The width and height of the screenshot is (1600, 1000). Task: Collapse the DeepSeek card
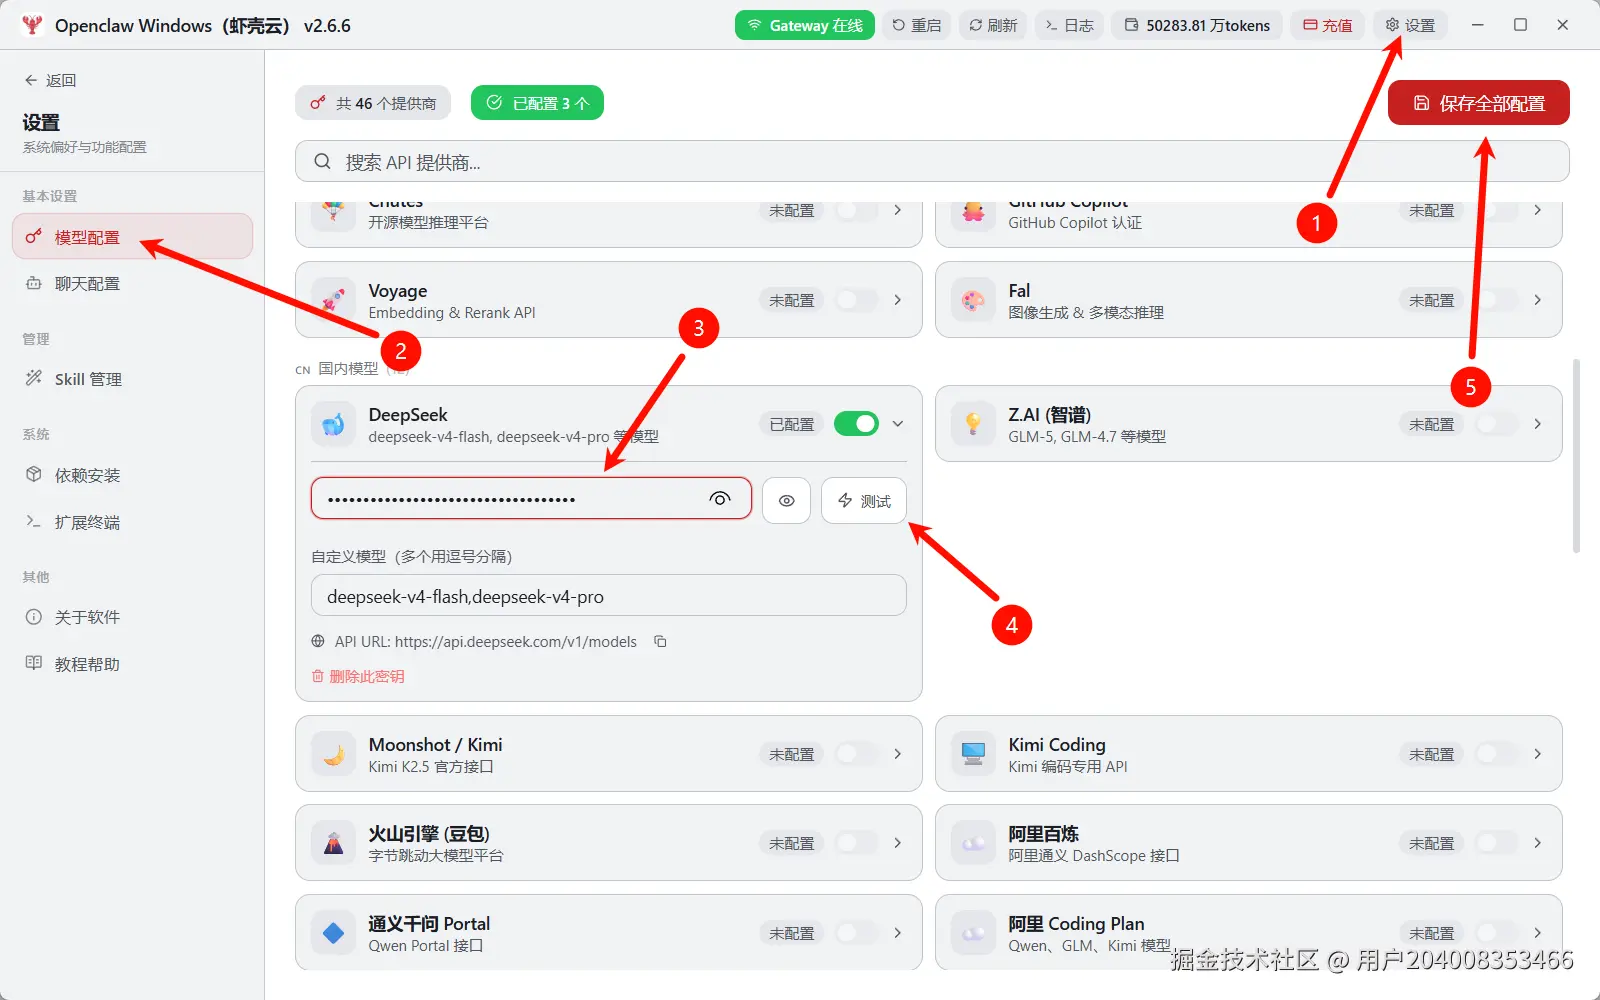click(x=898, y=424)
